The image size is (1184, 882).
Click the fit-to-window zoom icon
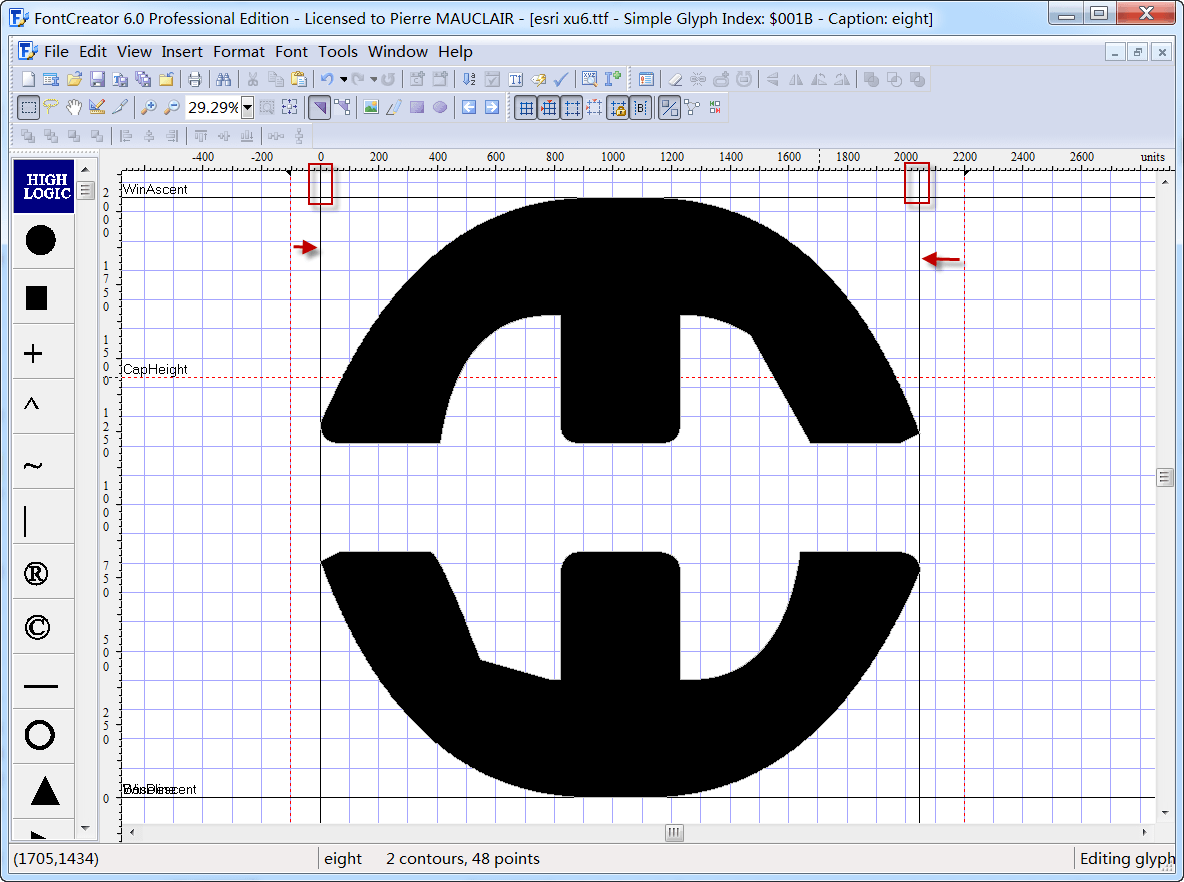pos(290,107)
